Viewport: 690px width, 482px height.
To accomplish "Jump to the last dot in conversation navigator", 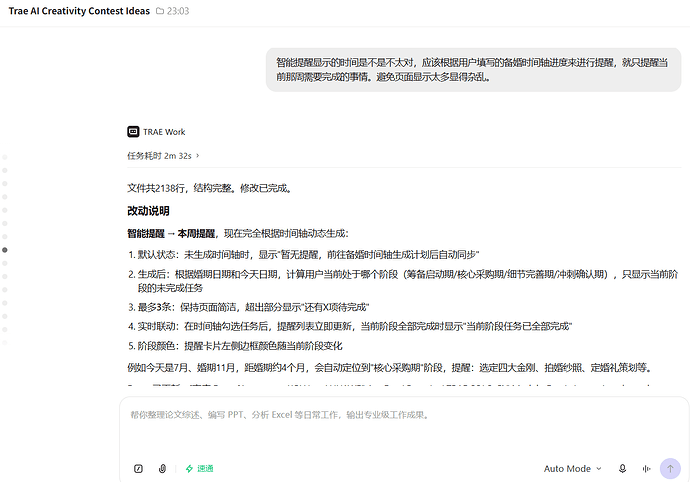I will click(x=5, y=342).
